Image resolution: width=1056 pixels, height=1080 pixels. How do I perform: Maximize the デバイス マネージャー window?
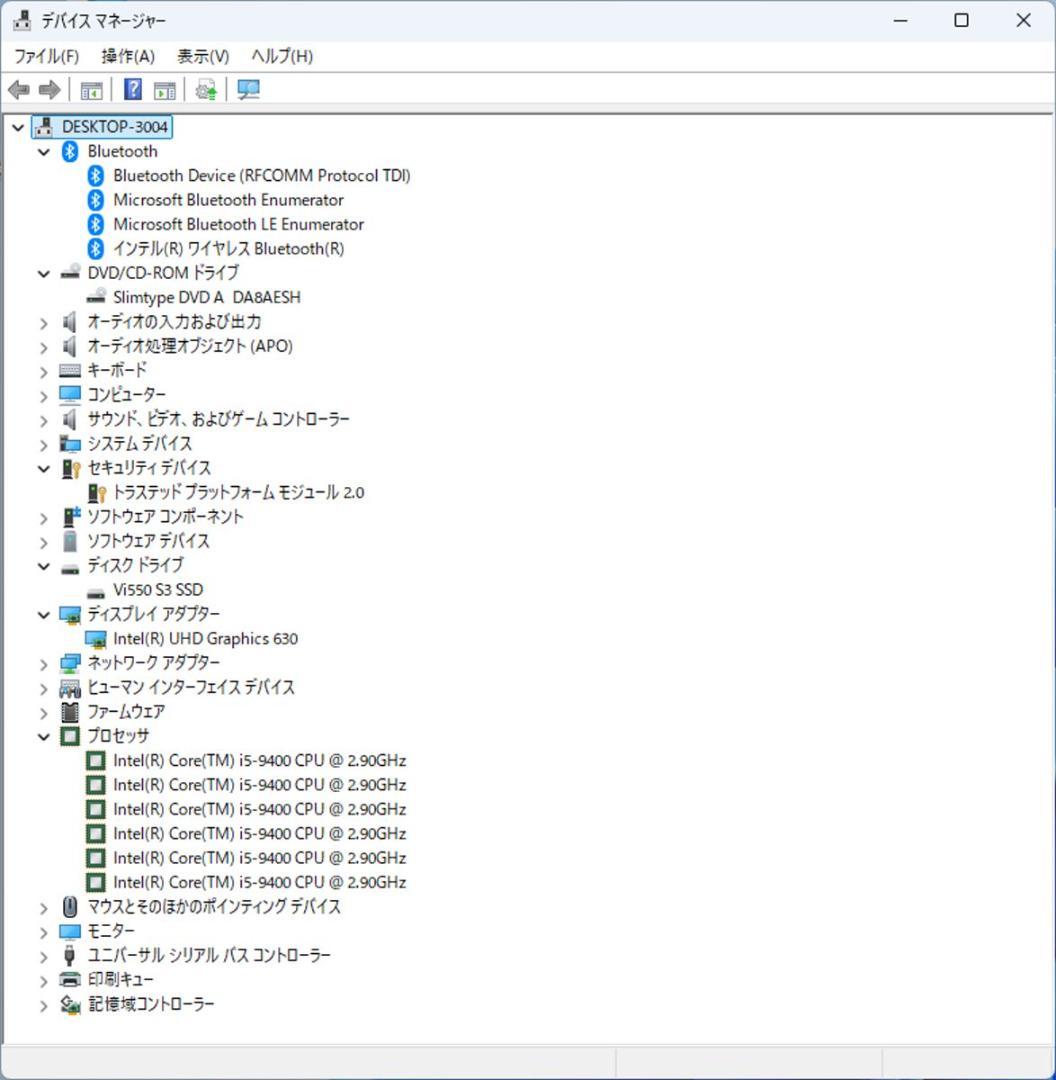click(962, 21)
